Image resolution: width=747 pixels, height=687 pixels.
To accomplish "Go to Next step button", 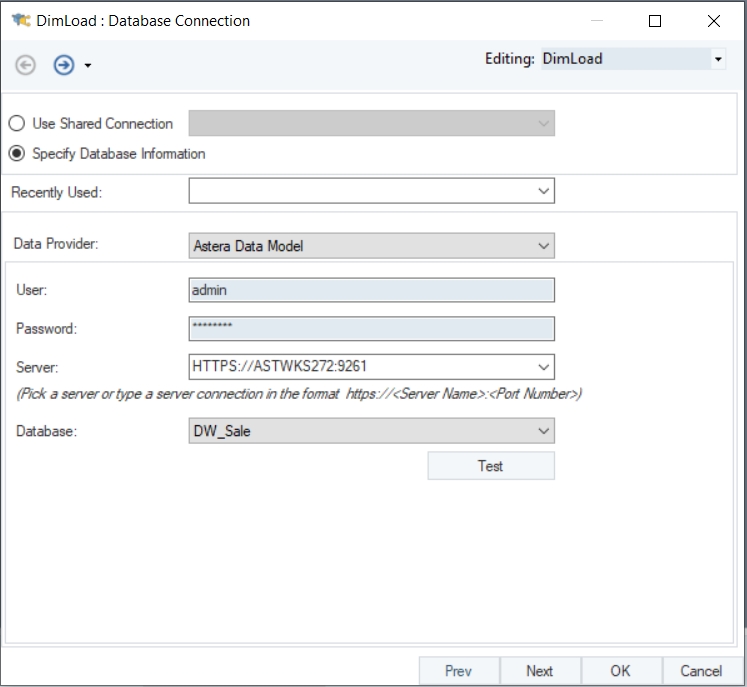I will point(539,671).
